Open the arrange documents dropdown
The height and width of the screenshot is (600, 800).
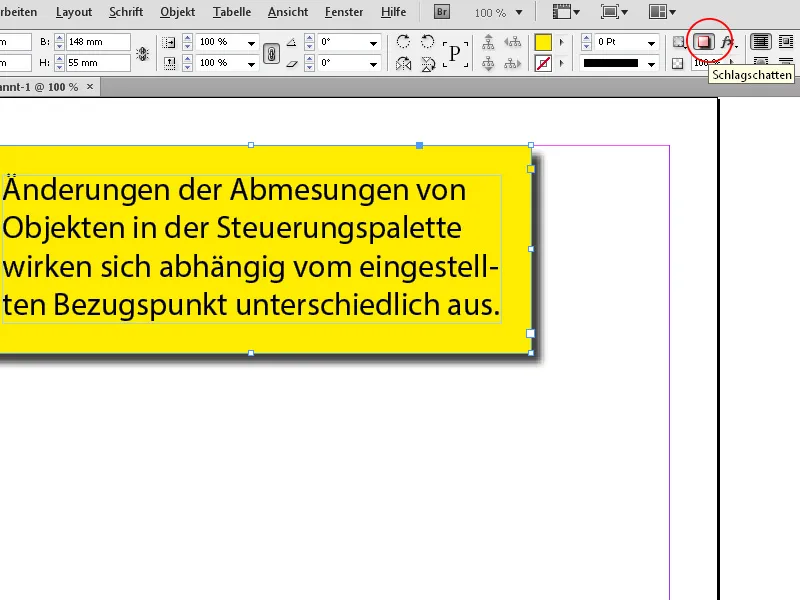pyautogui.click(x=662, y=12)
